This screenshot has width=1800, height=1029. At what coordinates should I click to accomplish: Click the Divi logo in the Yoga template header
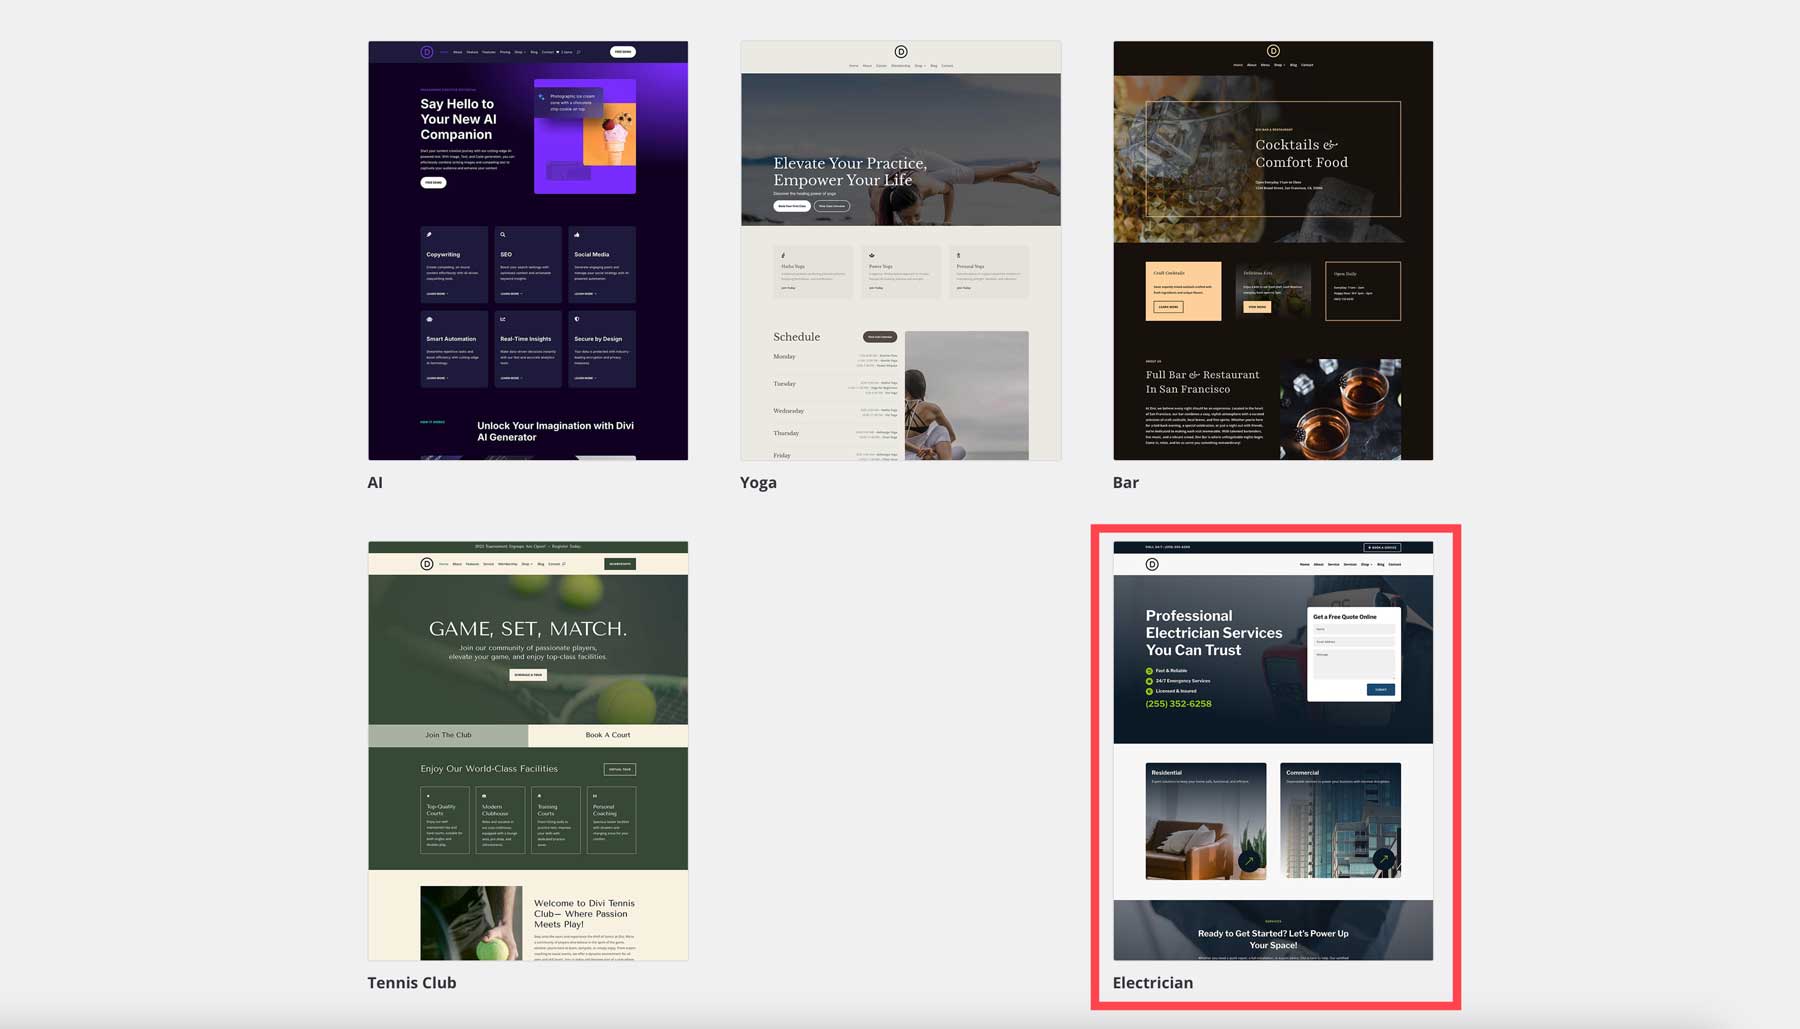900,52
